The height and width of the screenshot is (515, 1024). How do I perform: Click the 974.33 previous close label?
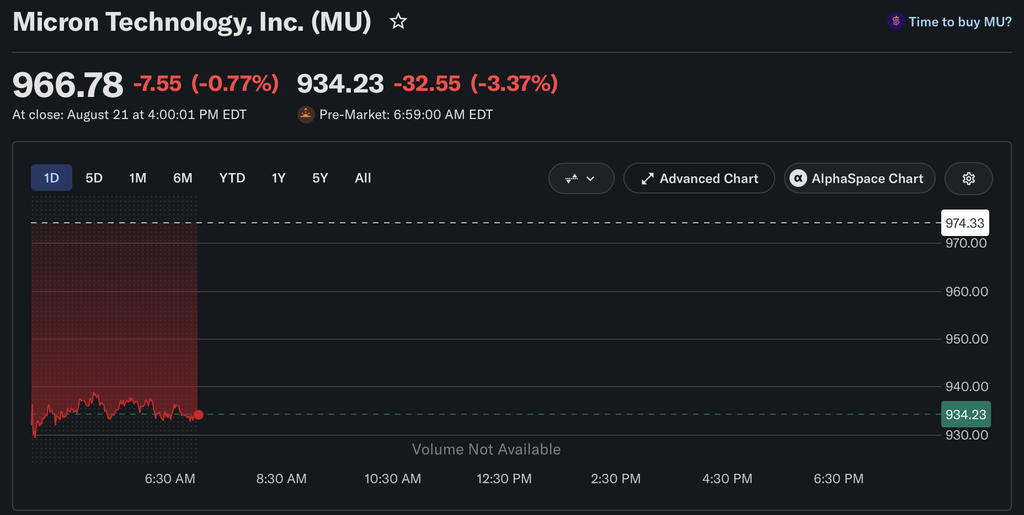(965, 223)
